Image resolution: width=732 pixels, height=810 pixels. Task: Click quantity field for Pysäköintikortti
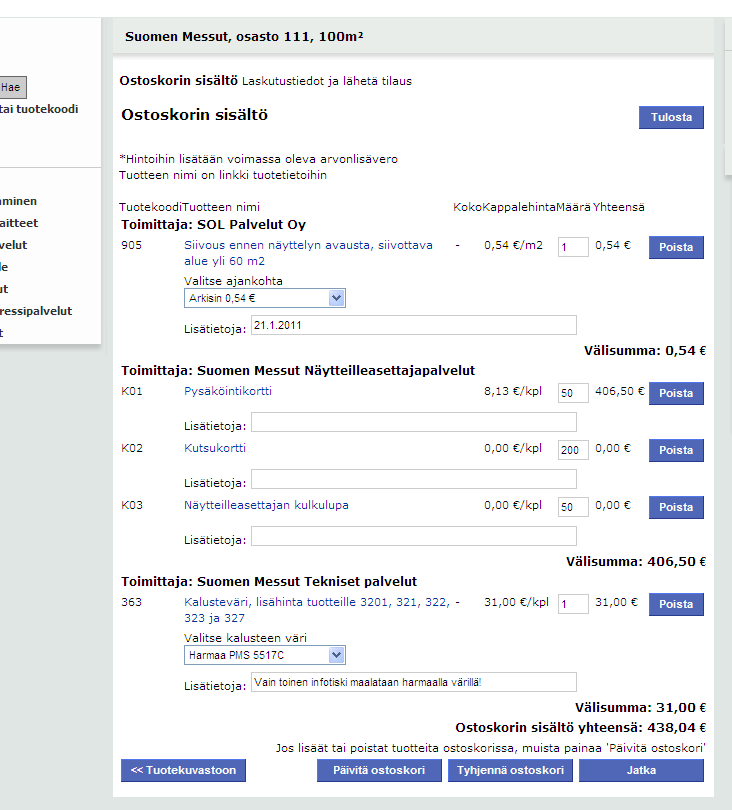573,393
